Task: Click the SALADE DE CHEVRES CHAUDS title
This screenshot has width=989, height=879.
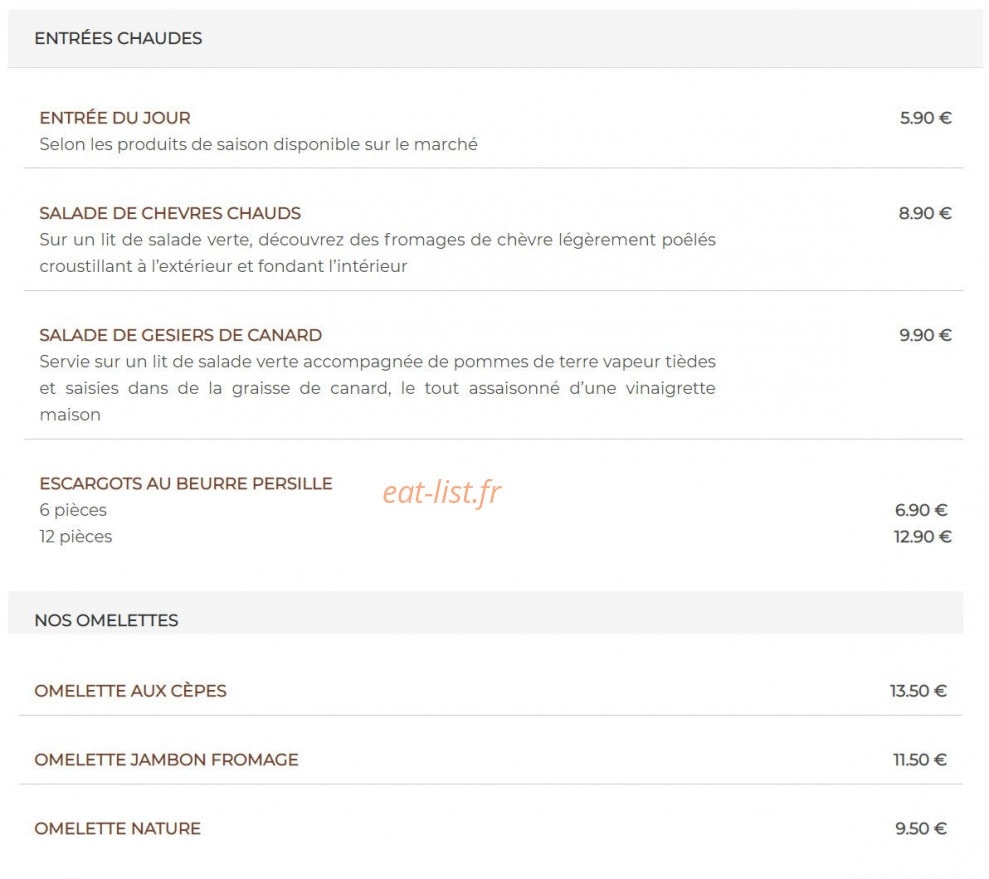Action: click(170, 213)
